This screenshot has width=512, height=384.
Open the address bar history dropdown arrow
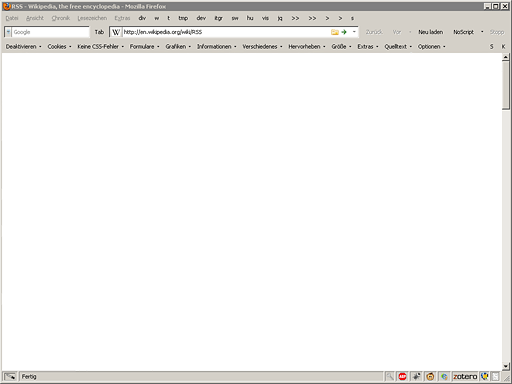click(354, 32)
